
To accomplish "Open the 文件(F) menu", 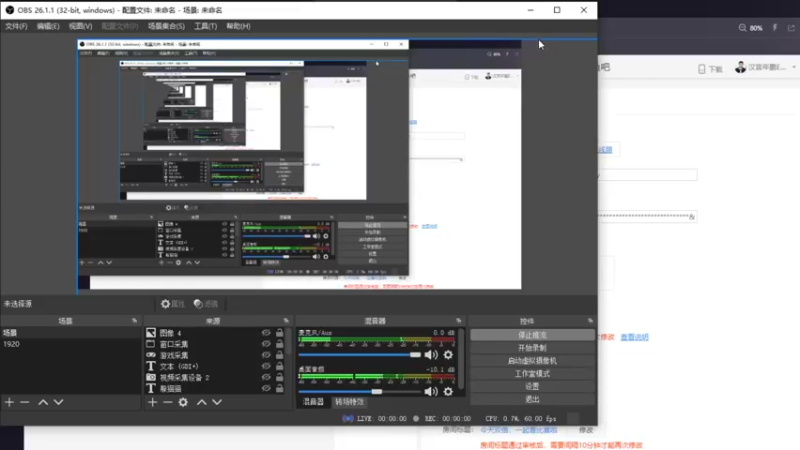I will (16, 26).
